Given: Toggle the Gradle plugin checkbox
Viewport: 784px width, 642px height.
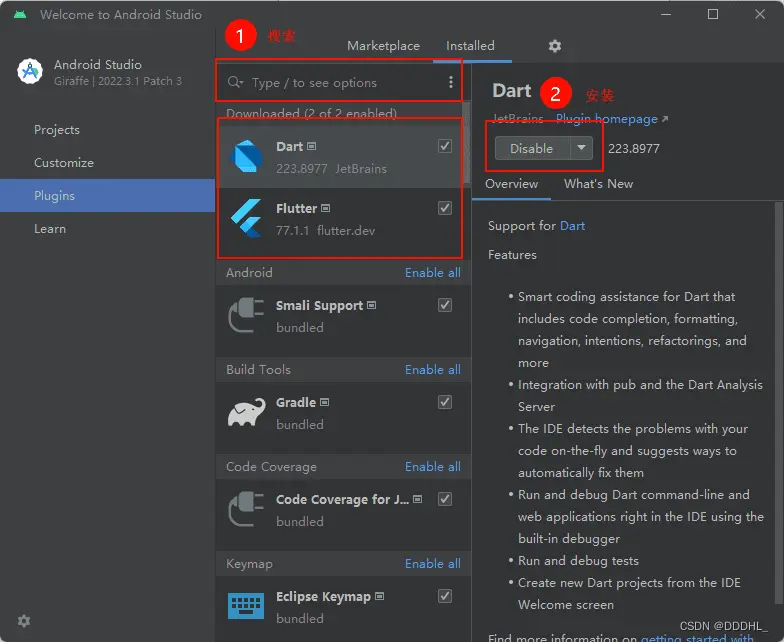Looking at the screenshot, I should tap(445, 402).
